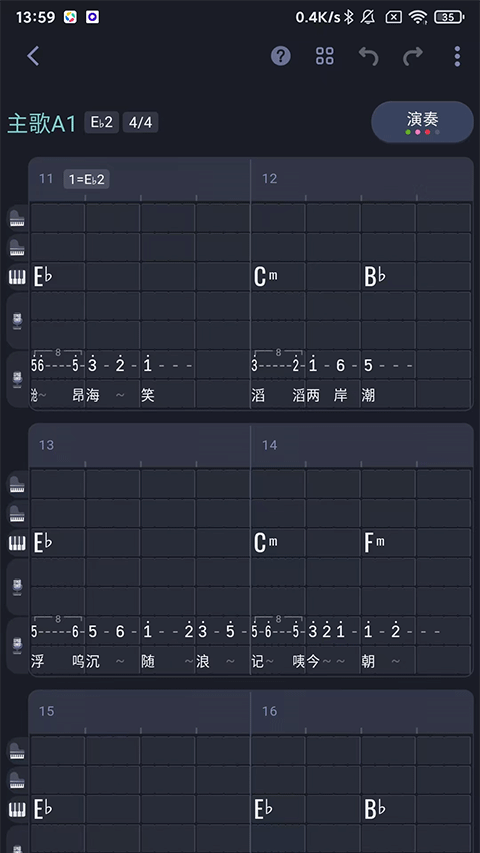Select the Fm chord in bar 14

pos(374,543)
